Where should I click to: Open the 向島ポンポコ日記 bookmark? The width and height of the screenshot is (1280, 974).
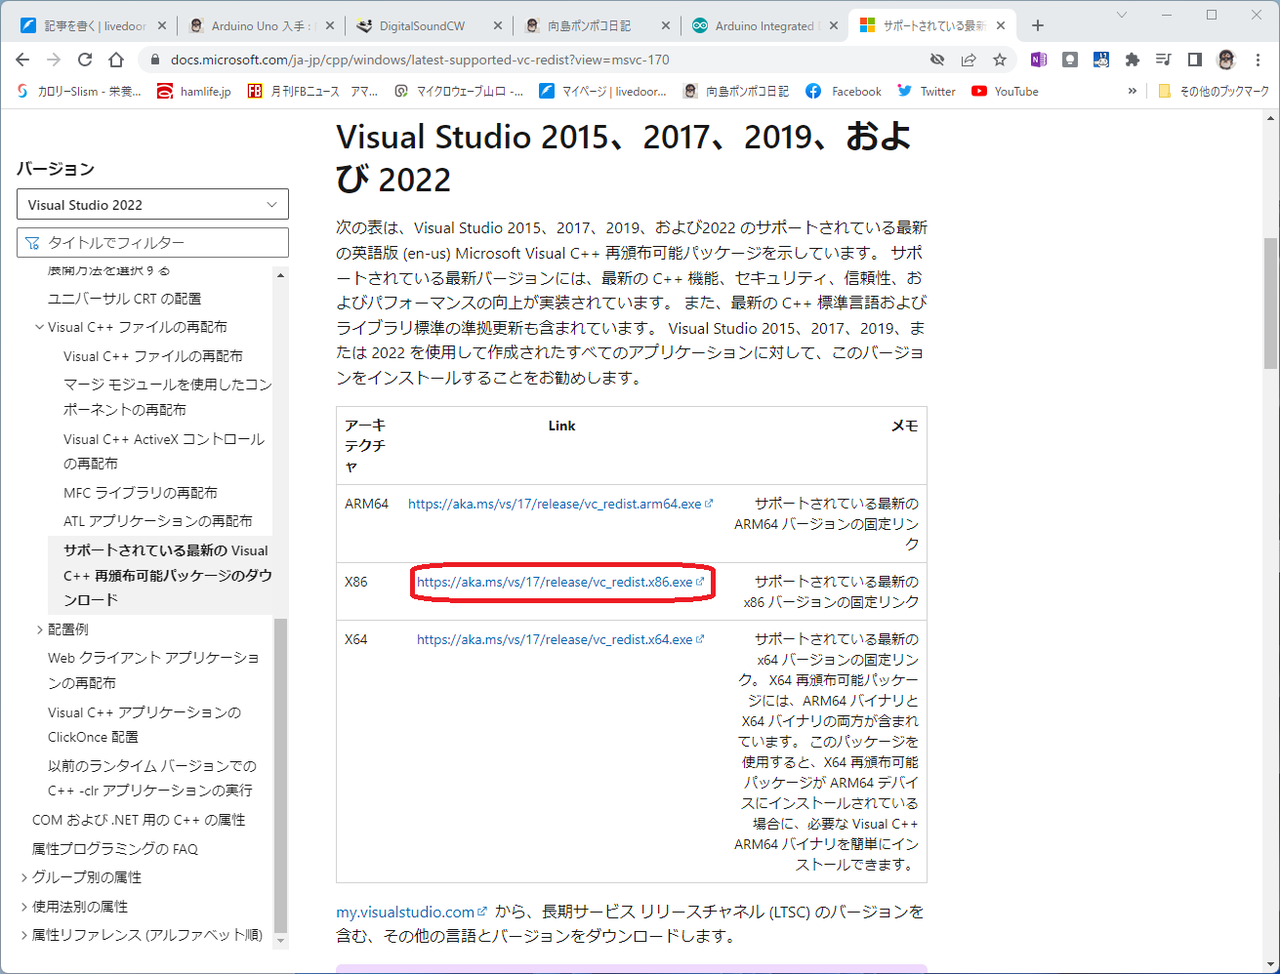736,91
